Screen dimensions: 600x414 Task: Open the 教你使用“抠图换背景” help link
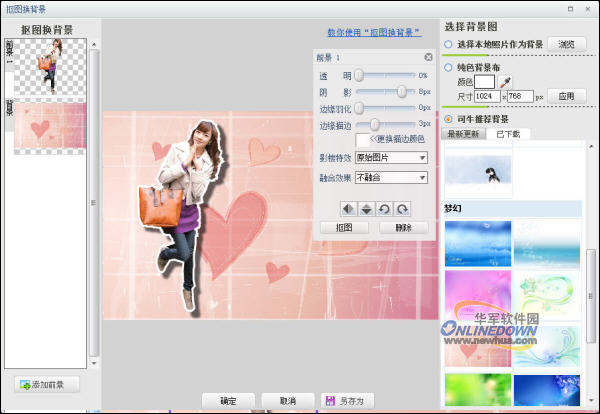coord(372,33)
